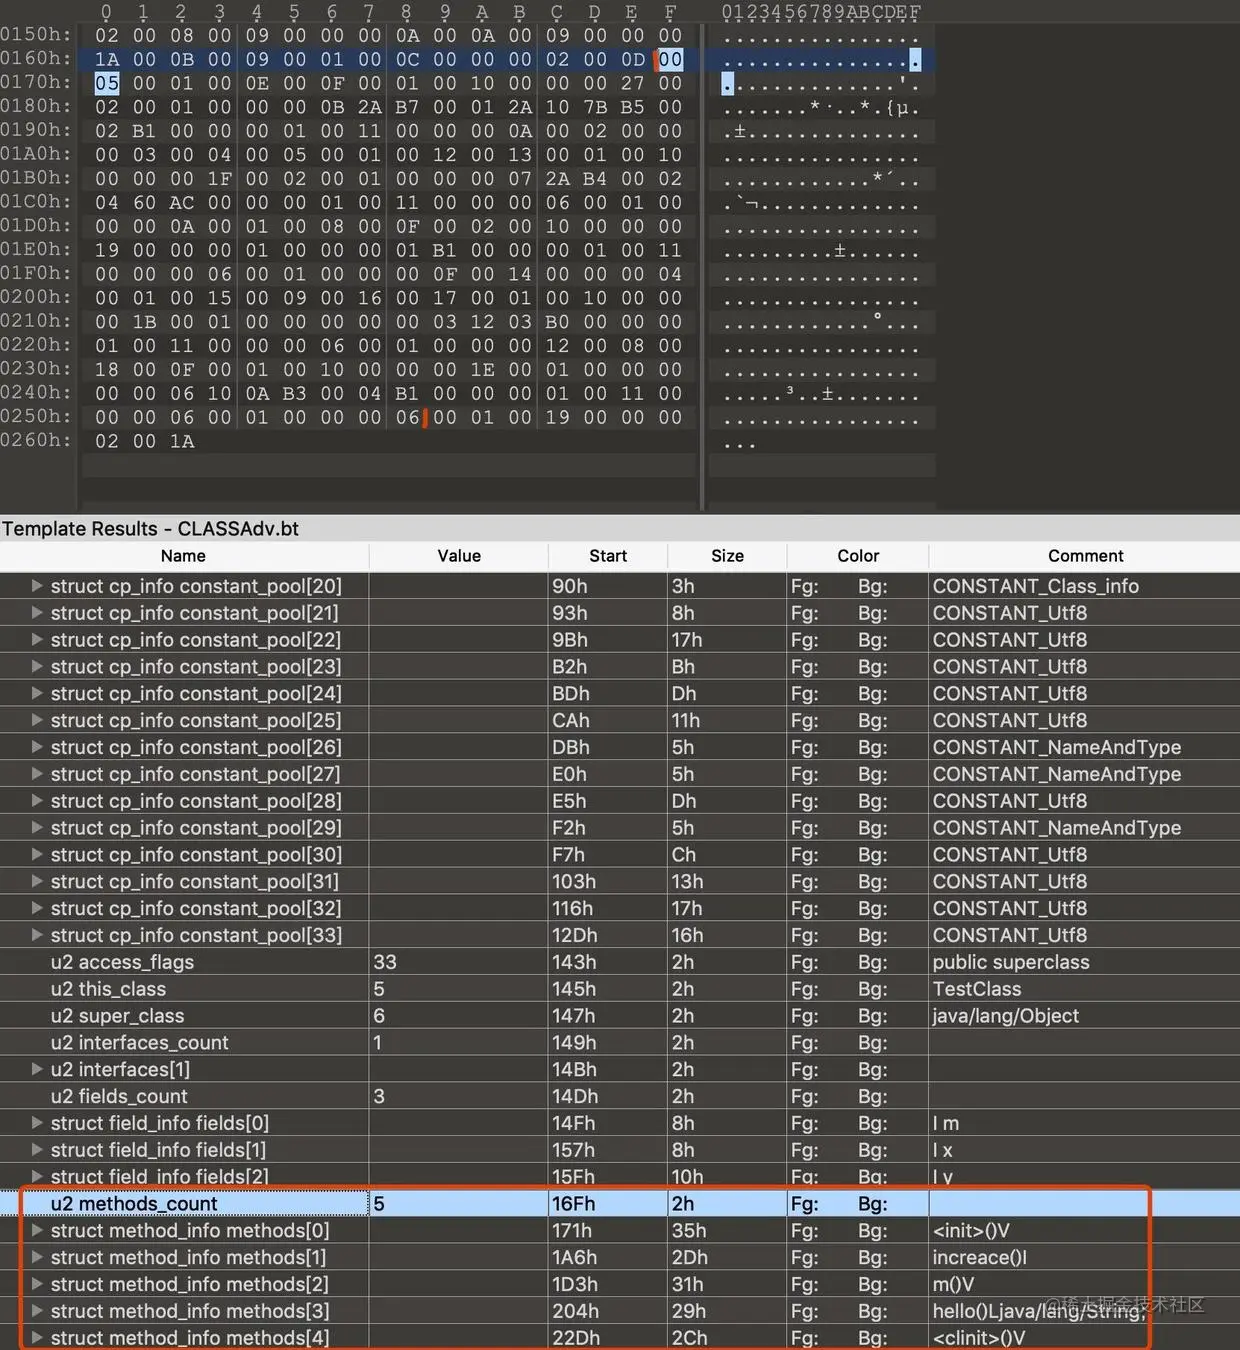This screenshot has height=1350, width=1240.
Task: Sort results by Name column header
Action: (x=184, y=556)
